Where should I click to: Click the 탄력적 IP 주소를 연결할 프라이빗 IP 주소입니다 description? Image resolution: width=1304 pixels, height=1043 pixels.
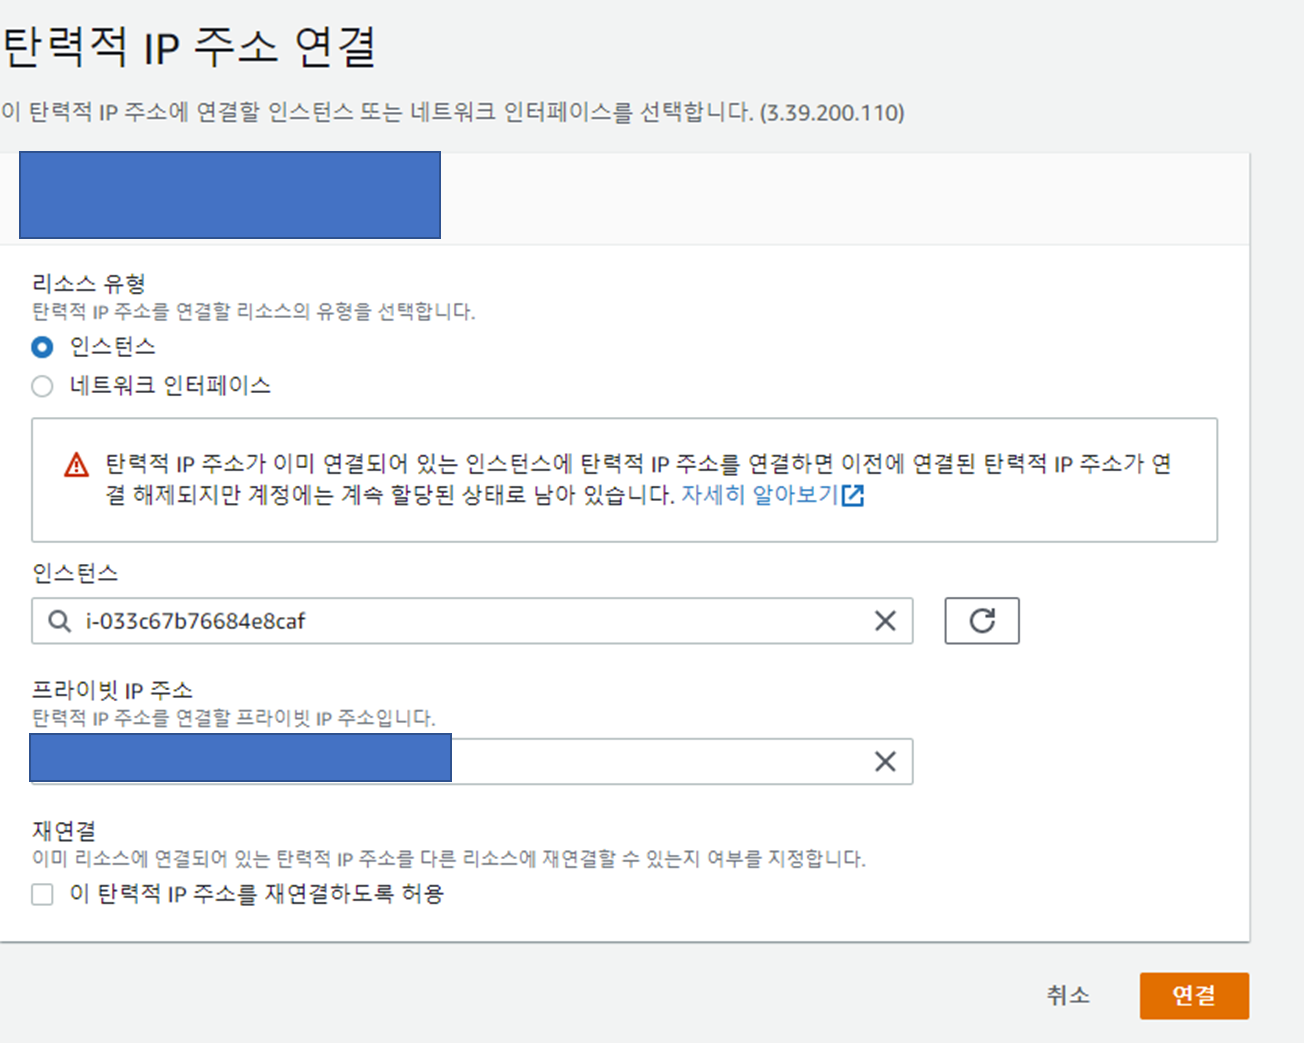[233, 718]
